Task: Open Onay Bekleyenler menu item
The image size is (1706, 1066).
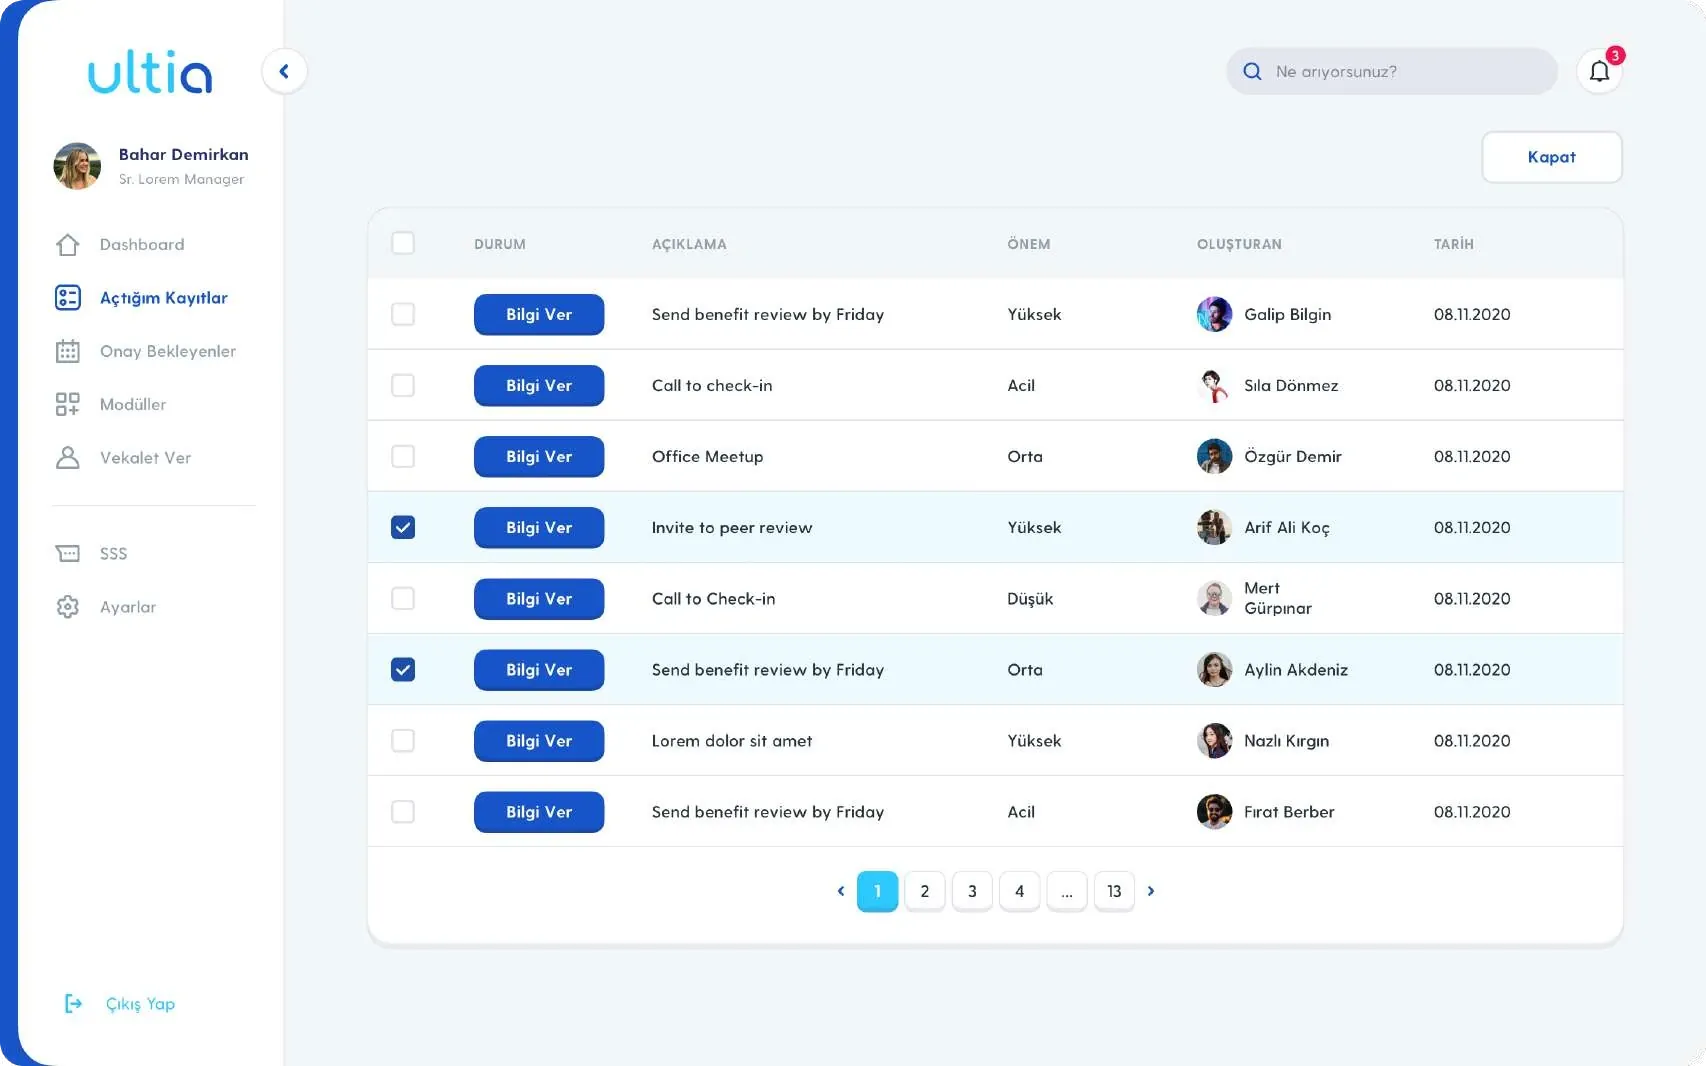Action: pos(168,351)
